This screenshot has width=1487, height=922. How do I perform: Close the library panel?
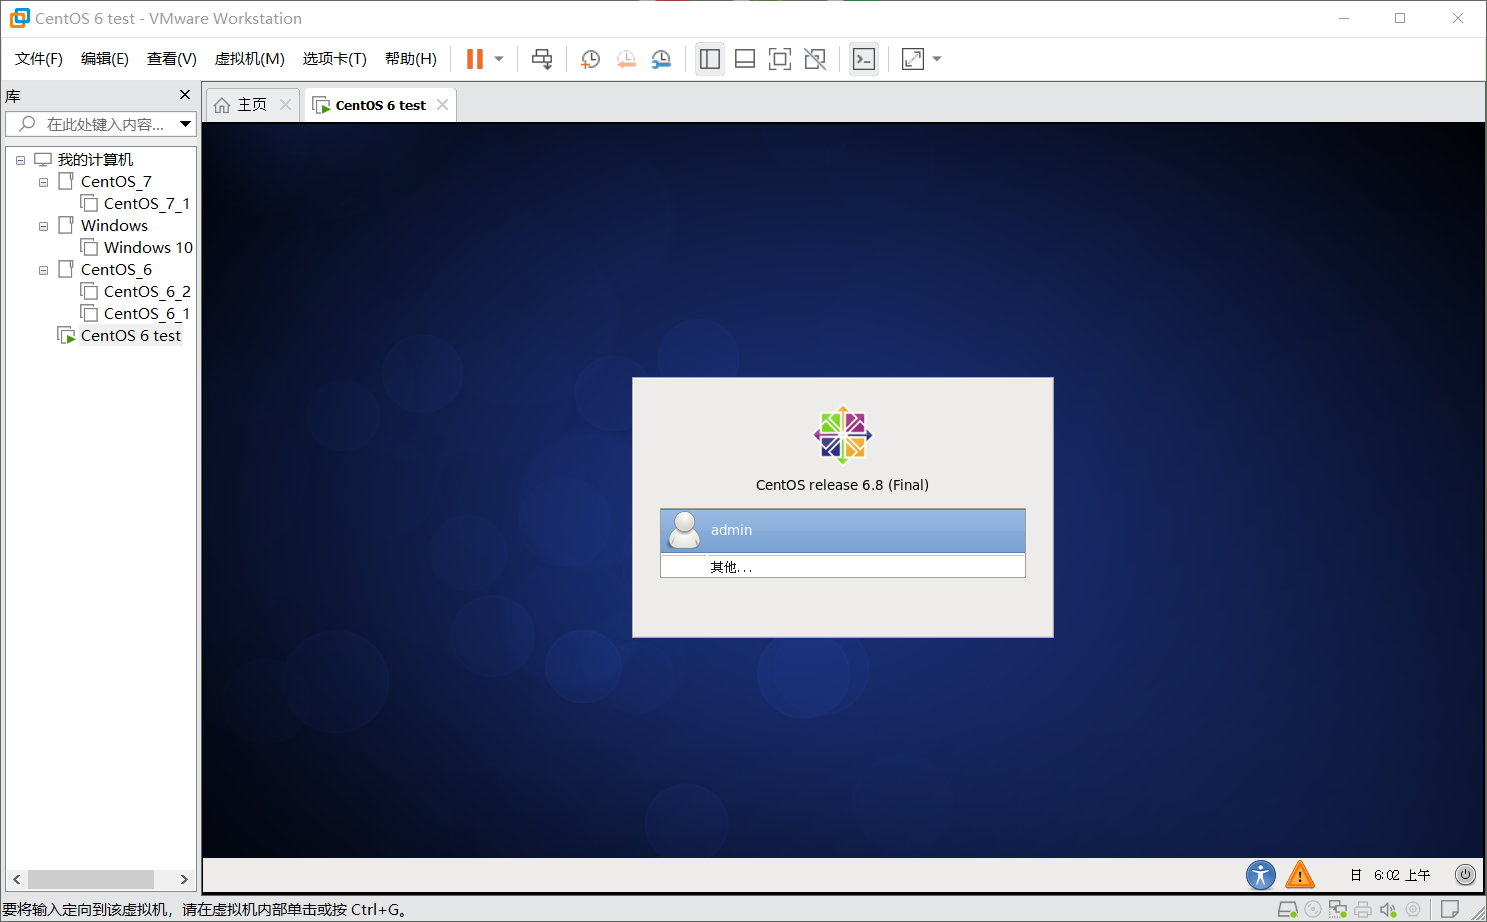pyautogui.click(x=185, y=95)
